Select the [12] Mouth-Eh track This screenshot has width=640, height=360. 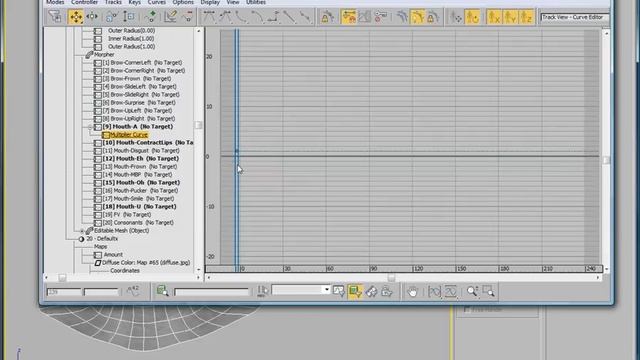tap(140, 158)
